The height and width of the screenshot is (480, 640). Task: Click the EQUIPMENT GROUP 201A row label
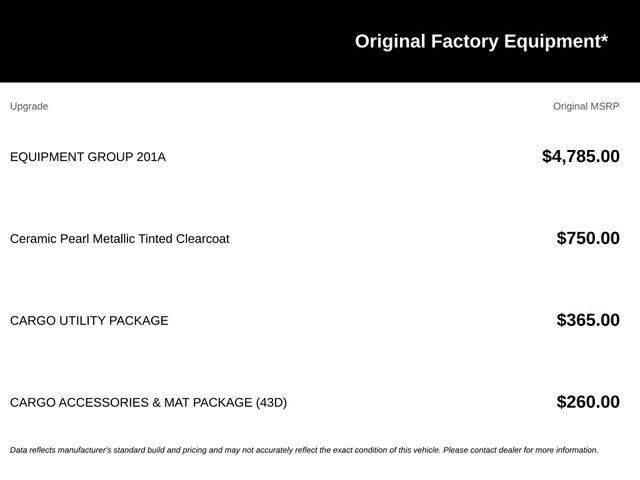(88, 157)
